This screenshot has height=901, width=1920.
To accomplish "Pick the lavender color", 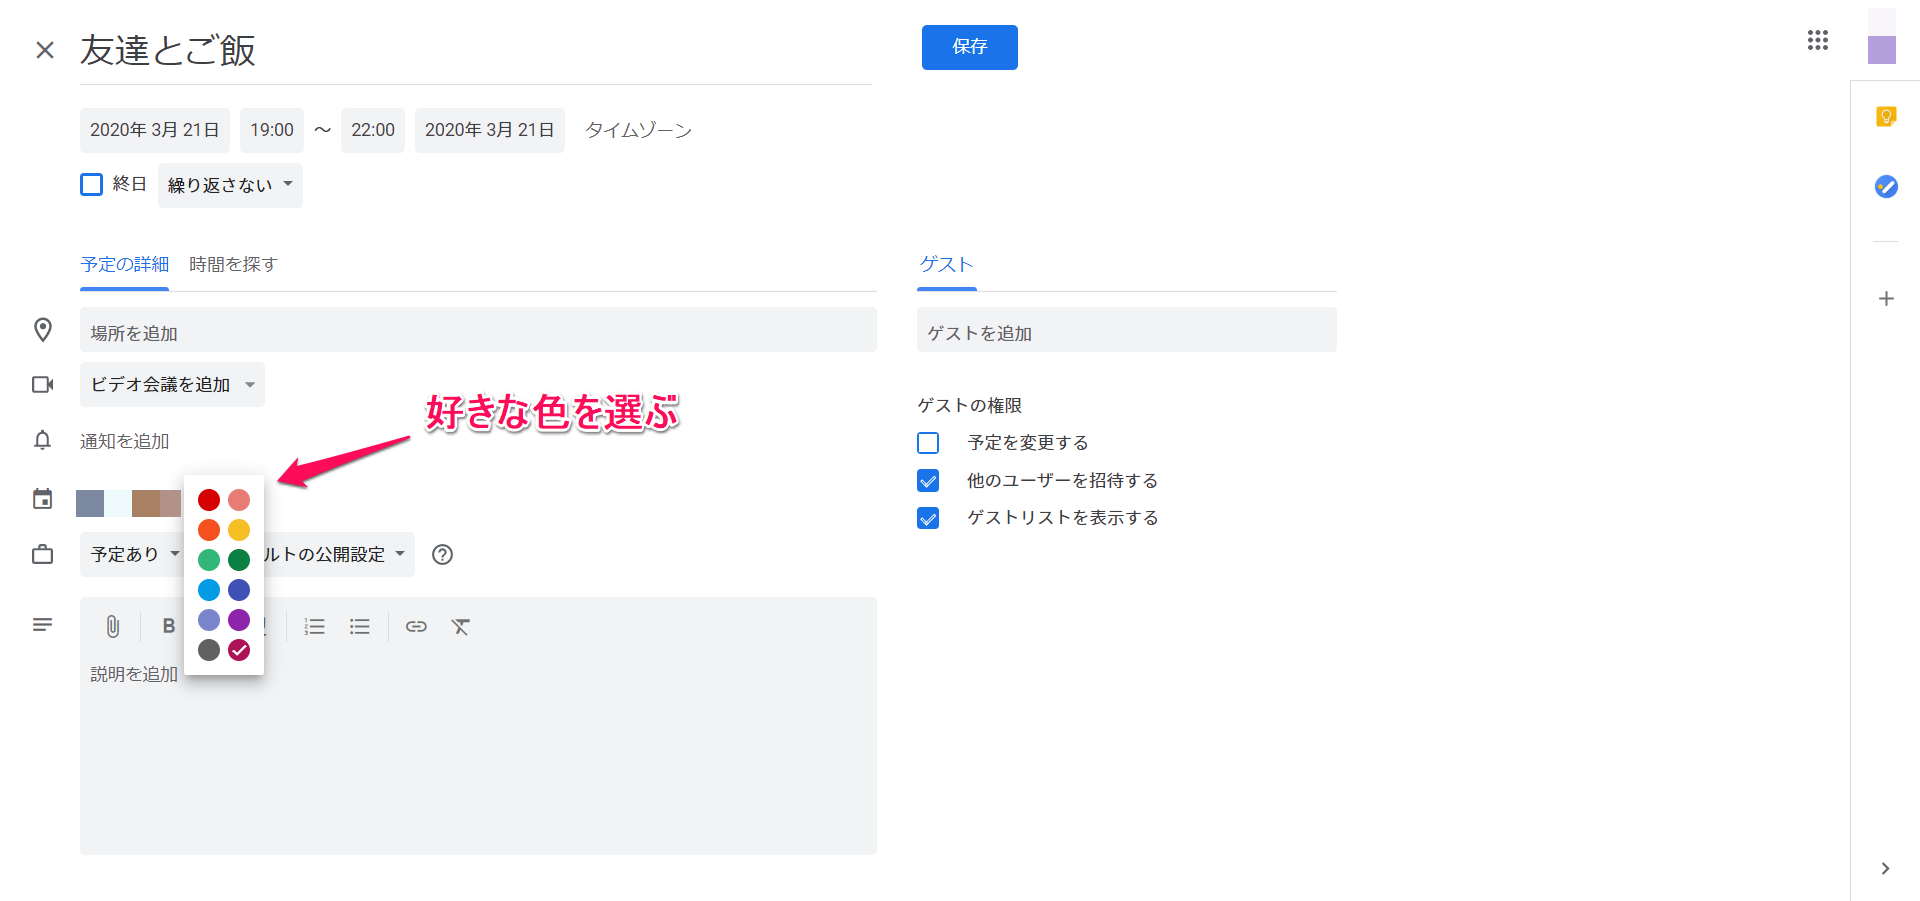I will (x=209, y=620).
